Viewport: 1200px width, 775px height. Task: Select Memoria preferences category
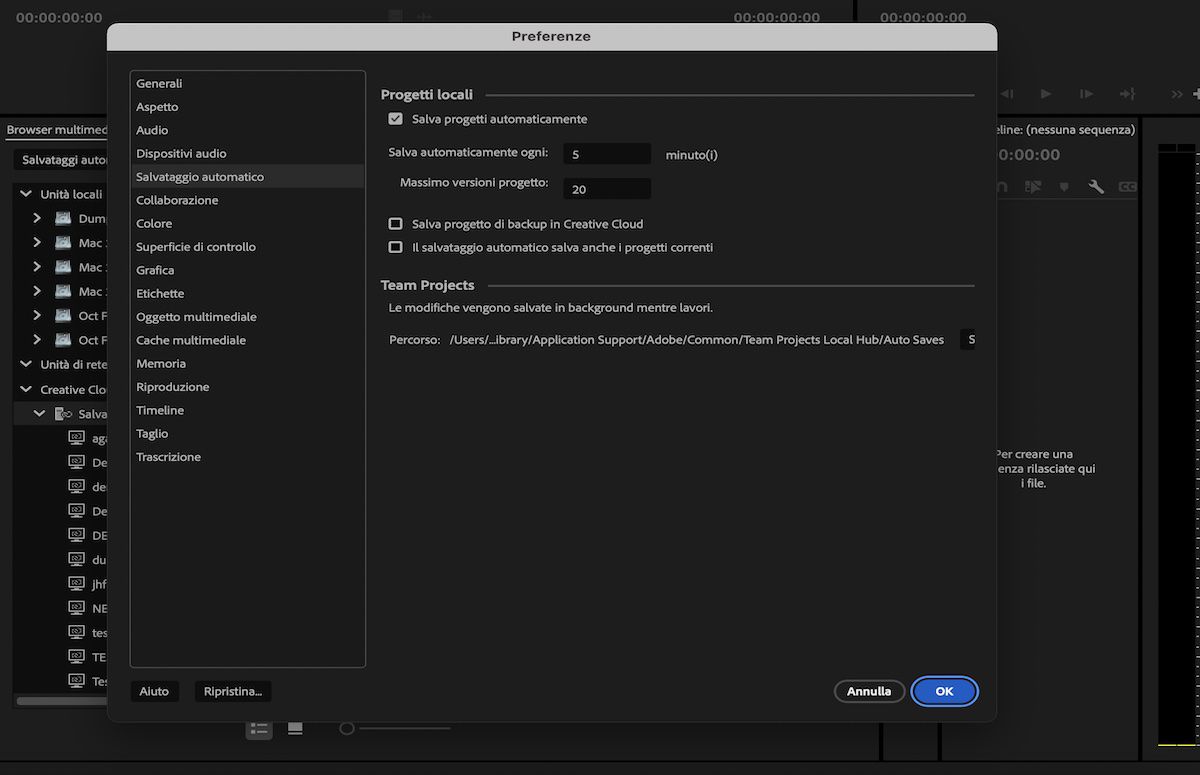point(247,364)
